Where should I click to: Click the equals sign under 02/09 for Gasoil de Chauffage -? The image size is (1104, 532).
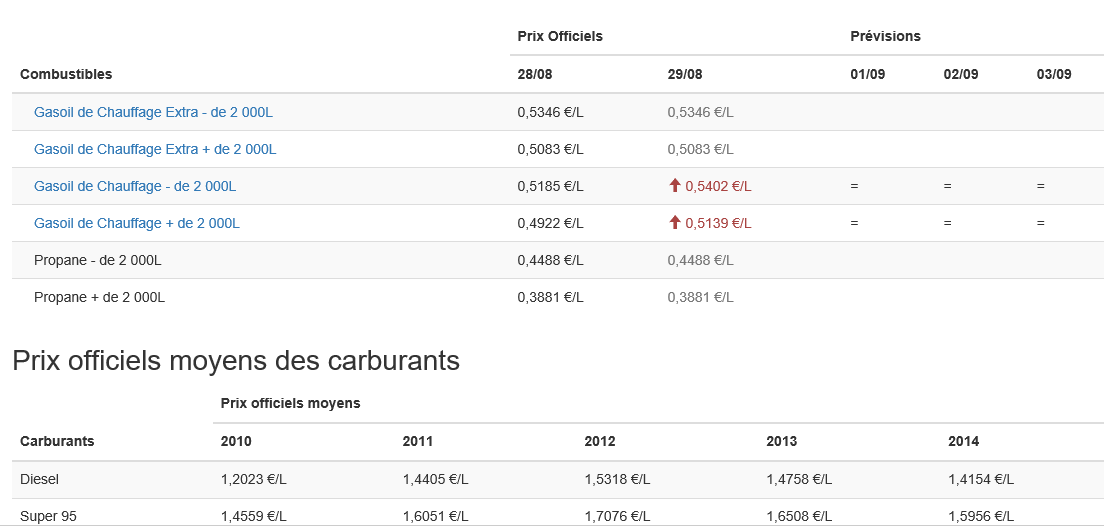(948, 186)
